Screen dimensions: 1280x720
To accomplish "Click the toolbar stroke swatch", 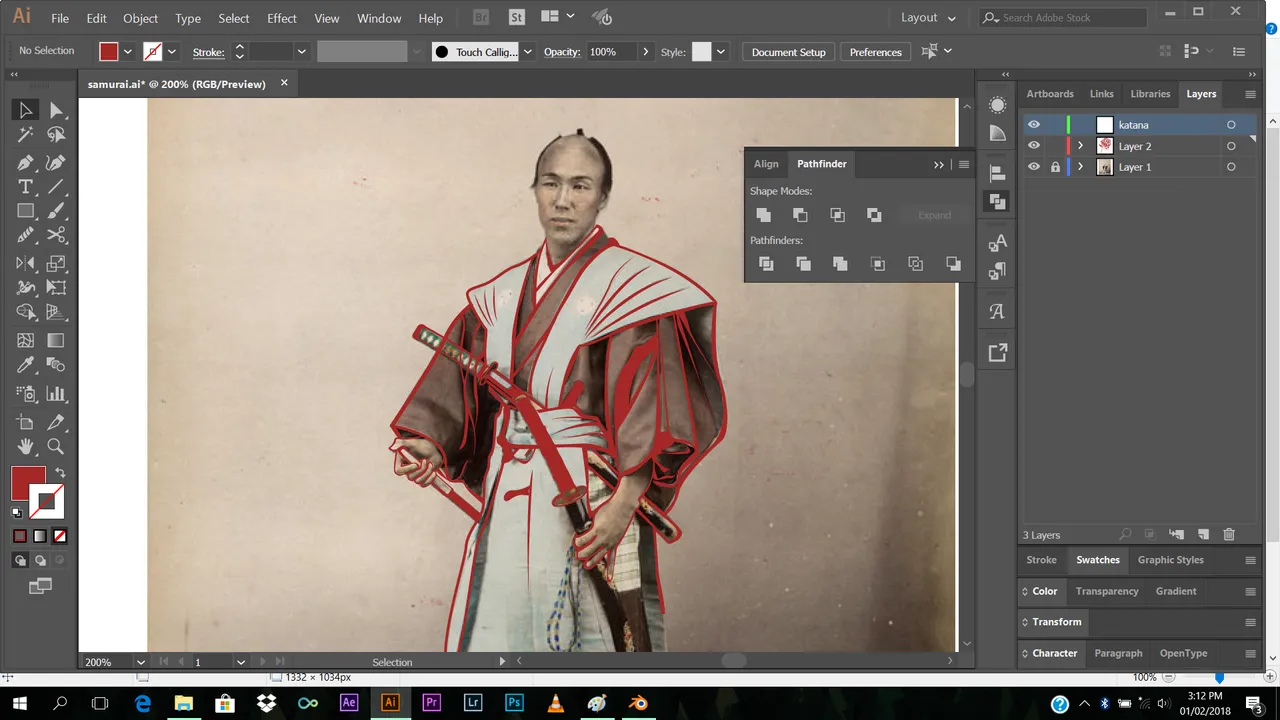I will (x=47, y=500).
